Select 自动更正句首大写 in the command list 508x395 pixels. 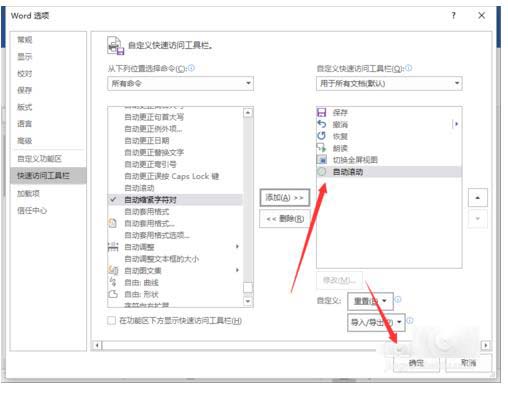tap(175, 117)
